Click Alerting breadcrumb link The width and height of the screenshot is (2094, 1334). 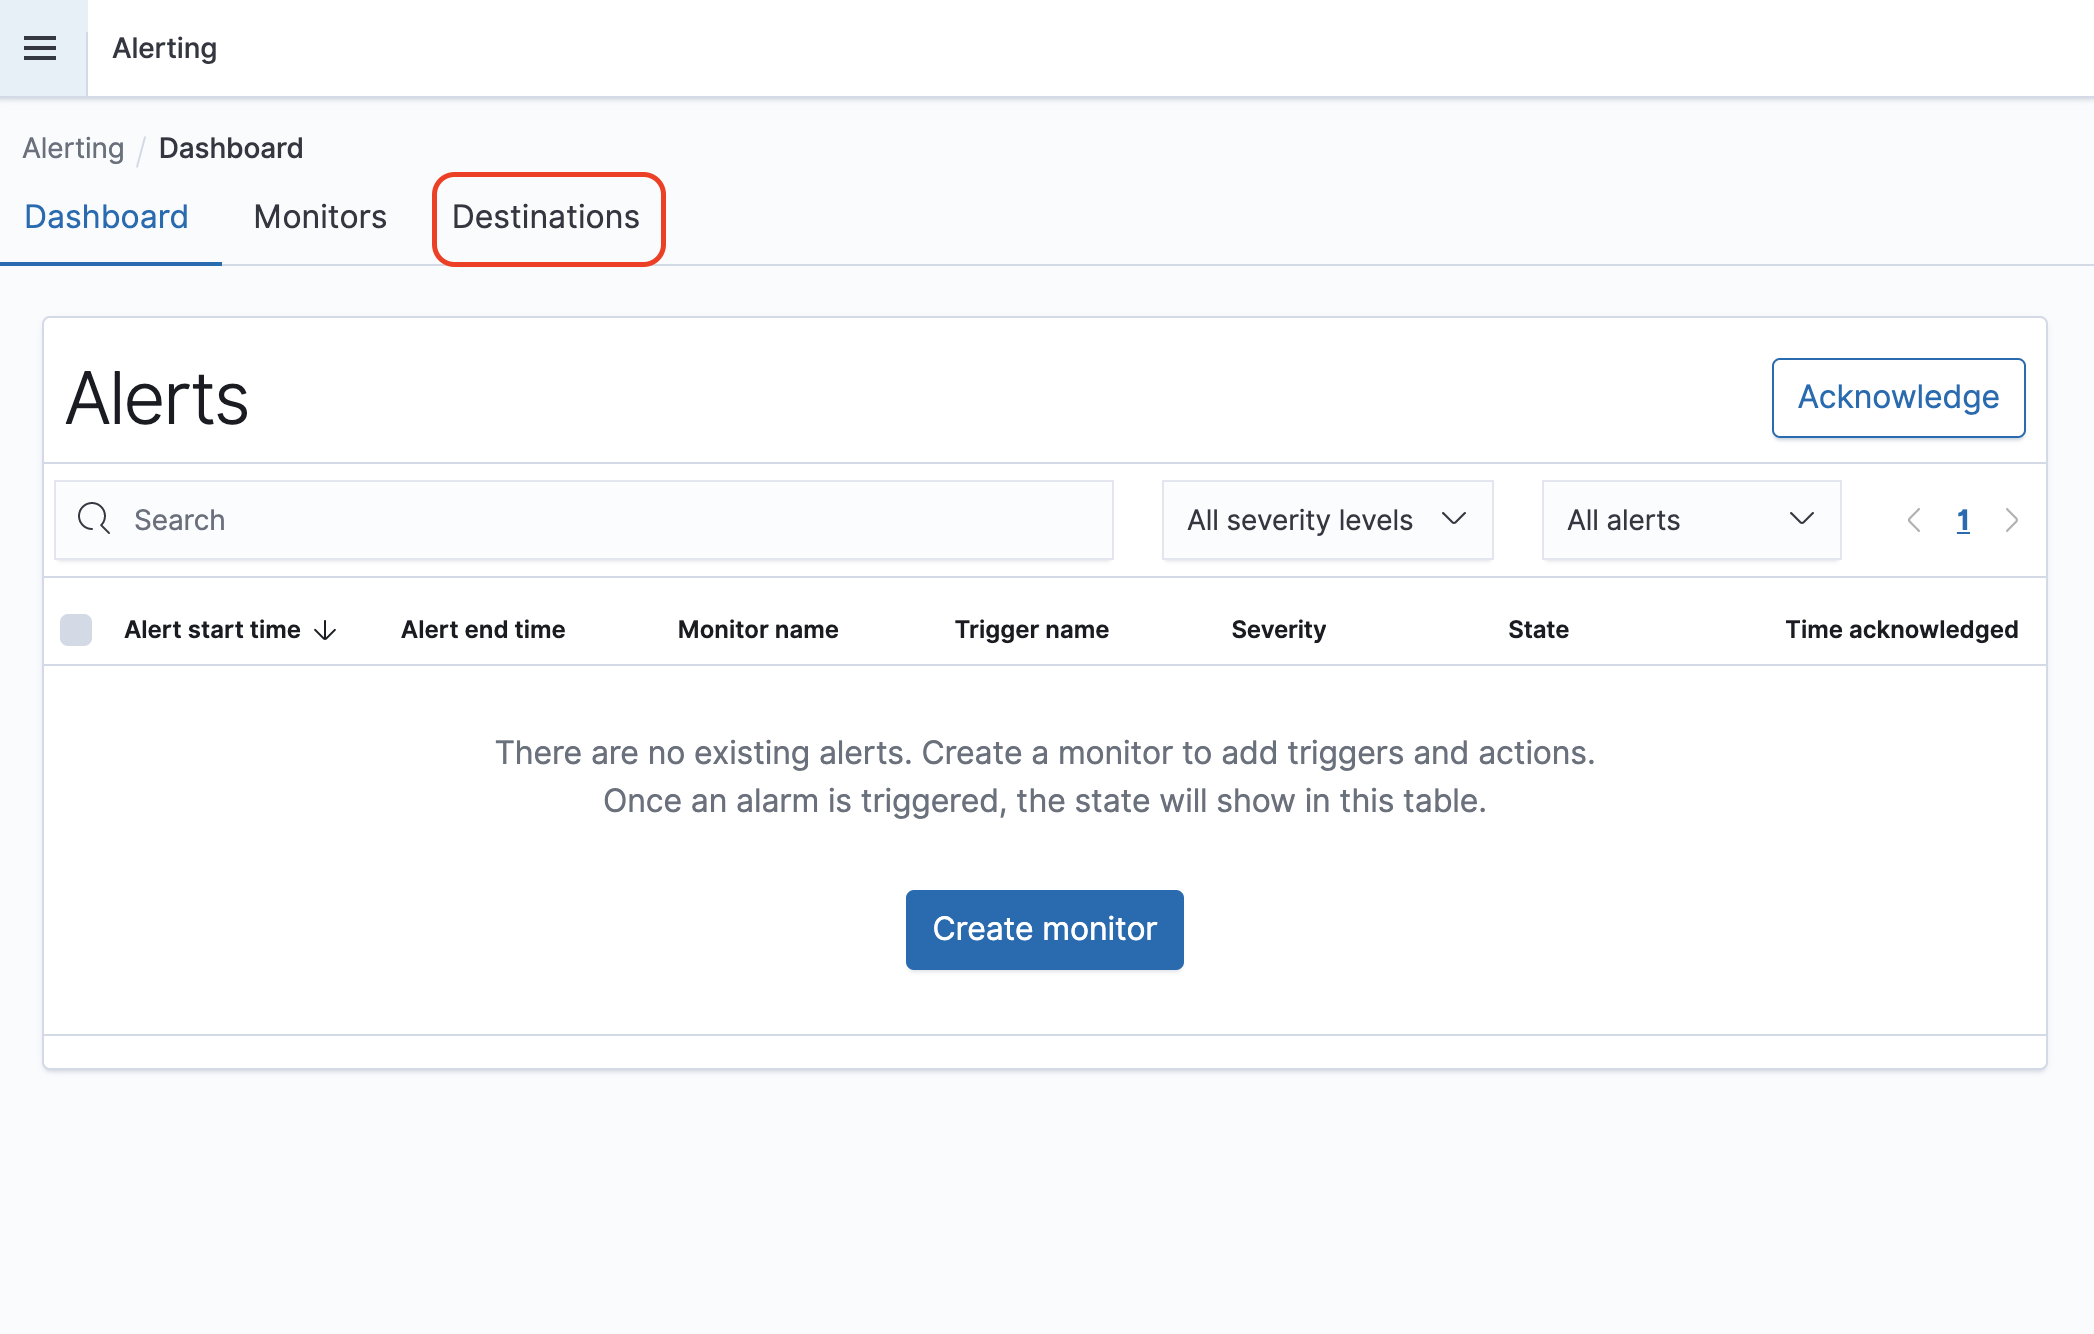click(73, 148)
